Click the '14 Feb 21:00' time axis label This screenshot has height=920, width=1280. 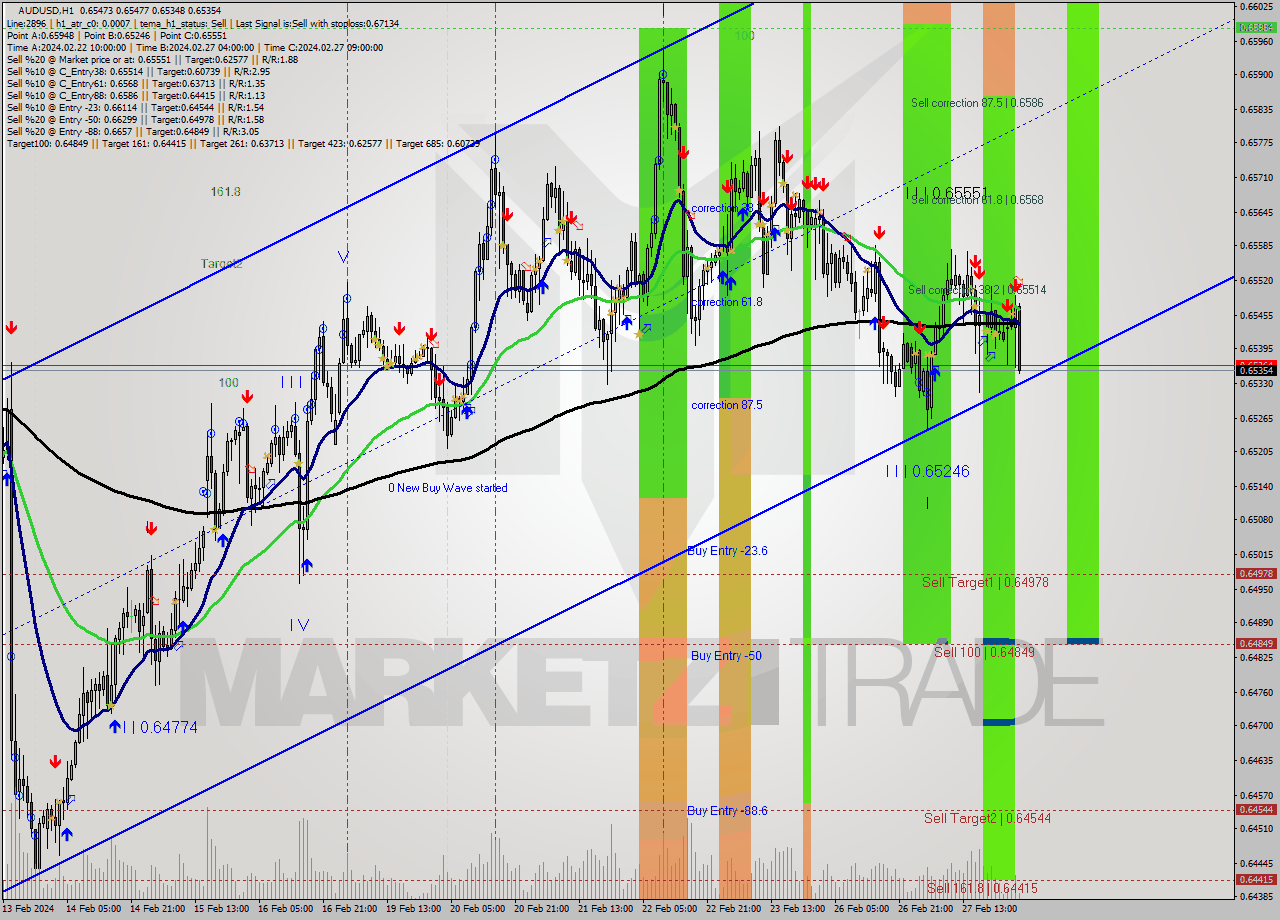click(159, 909)
